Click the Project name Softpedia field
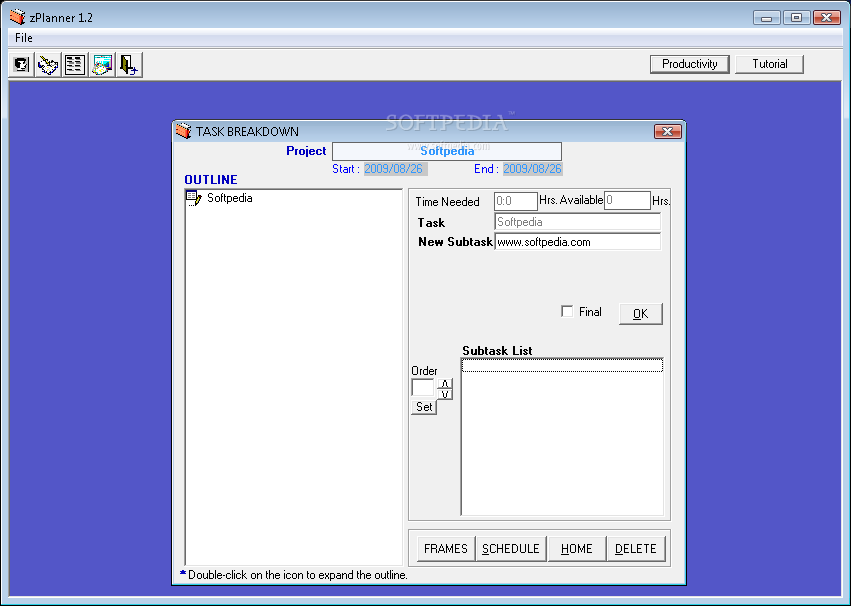Image resolution: width=851 pixels, height=606 pixels. (447, 151)
